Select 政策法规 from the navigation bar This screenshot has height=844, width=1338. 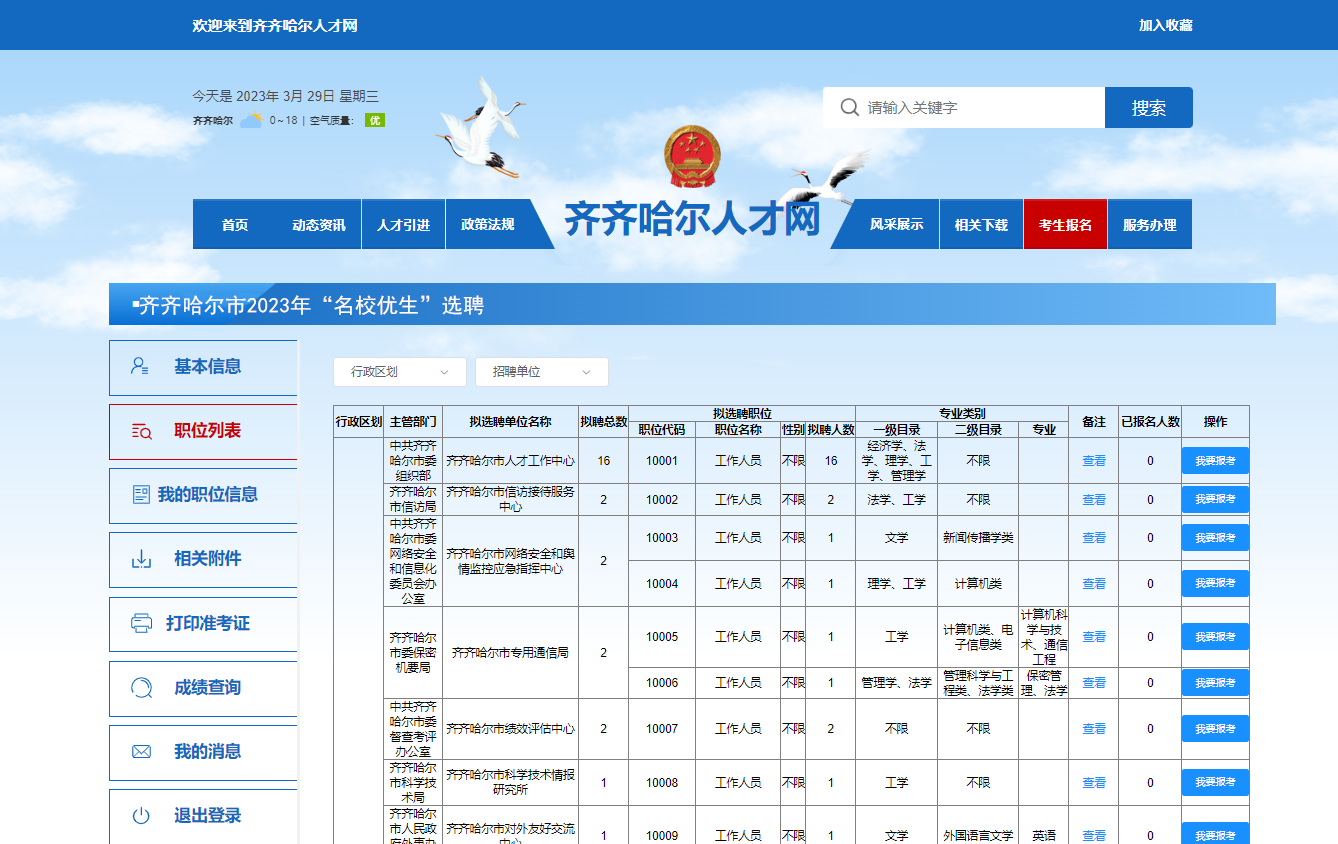pyautogui.click(x=488, y=225)
